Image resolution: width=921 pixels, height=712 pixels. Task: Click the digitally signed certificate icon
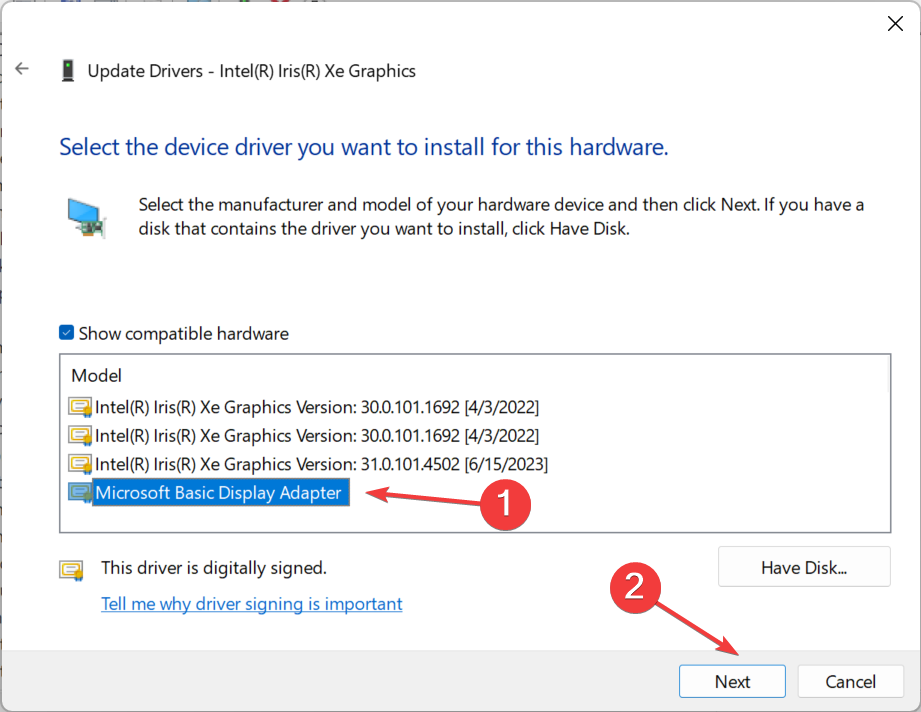pos(71,570)
